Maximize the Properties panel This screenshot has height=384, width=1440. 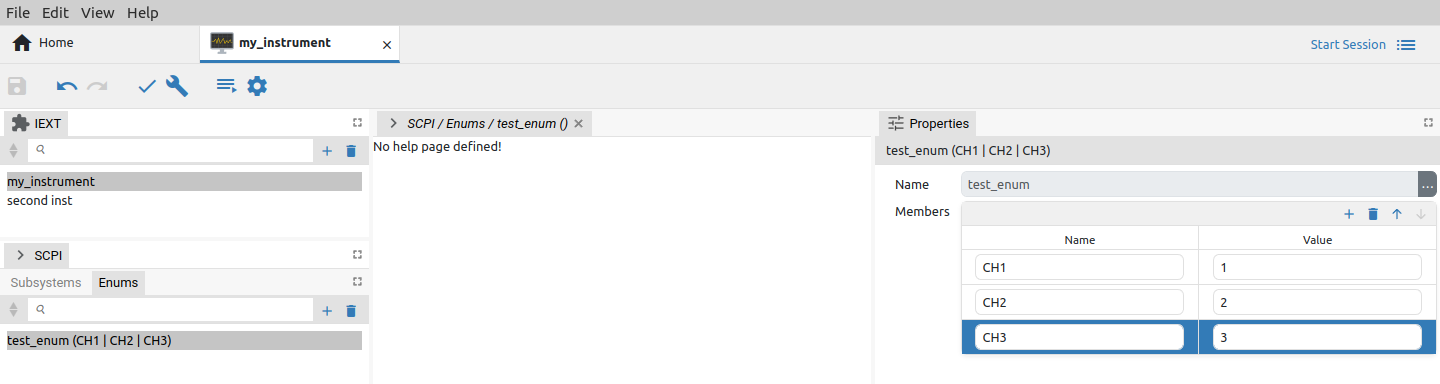coord(1428,123)
